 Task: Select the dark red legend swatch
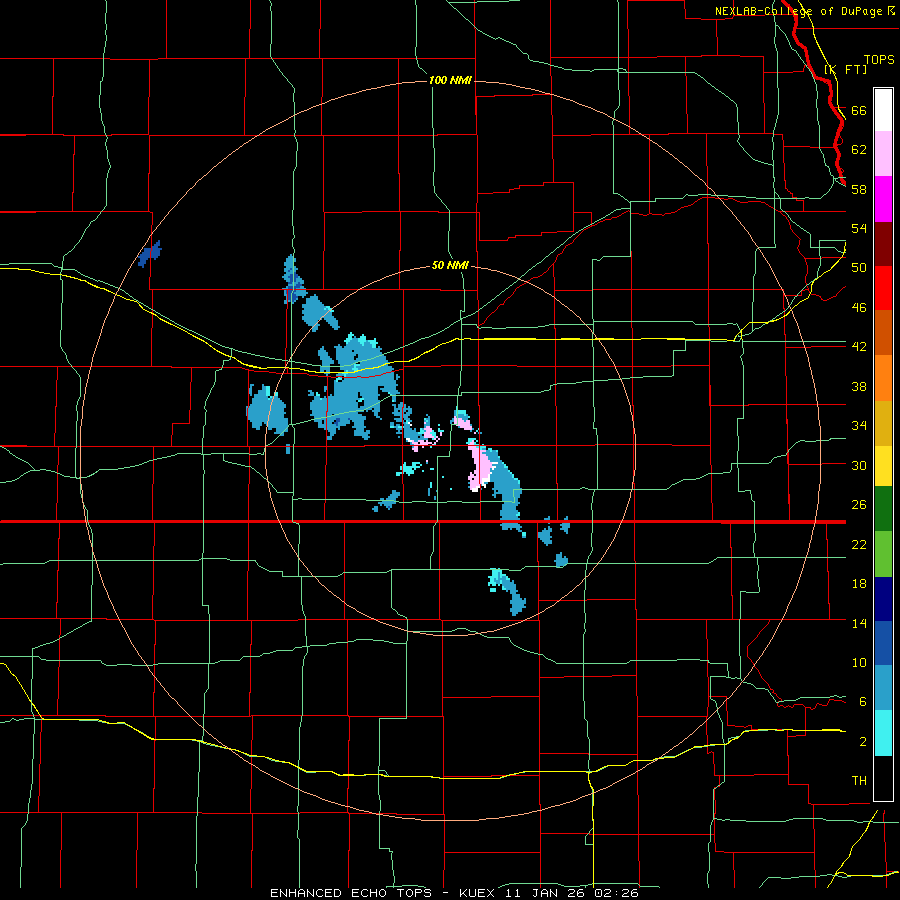883,244
